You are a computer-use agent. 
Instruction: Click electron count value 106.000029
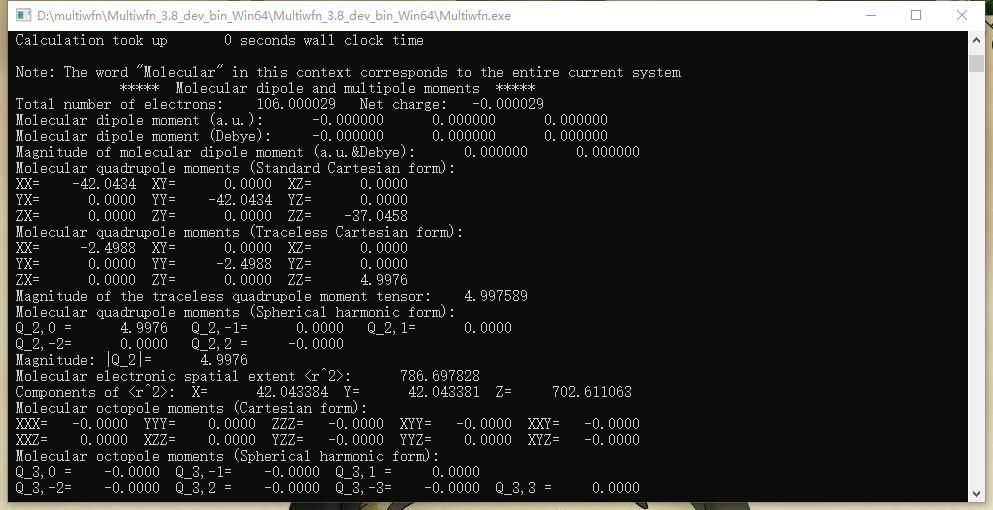pos(296,105)
